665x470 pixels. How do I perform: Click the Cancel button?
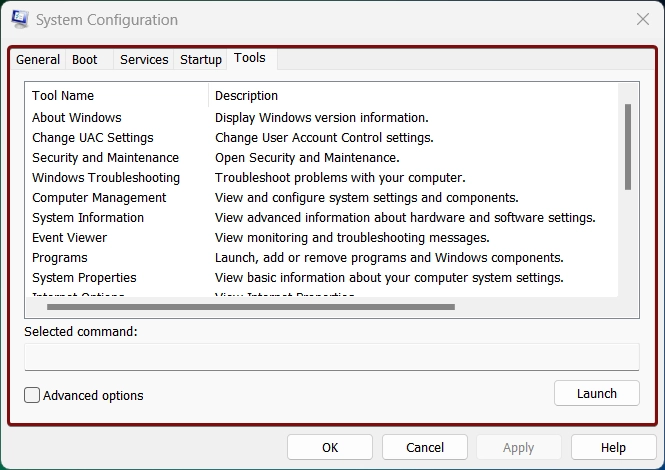[x=425, y=448]
